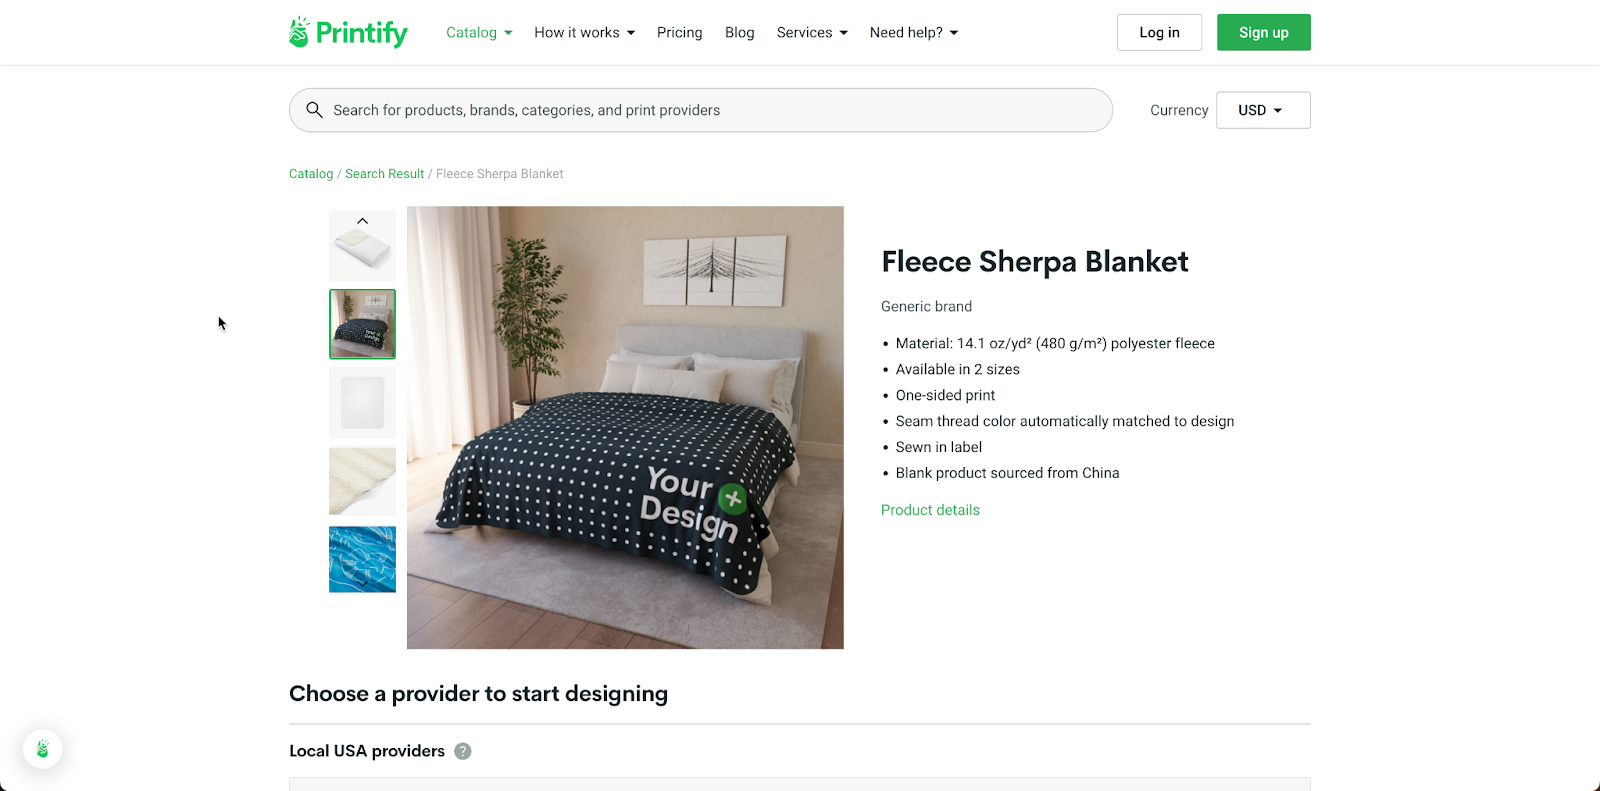Expand the How it works dropdown
The height and width of the screenshot is (791, 1600).
pyautogui.click(x=584, y=32)
